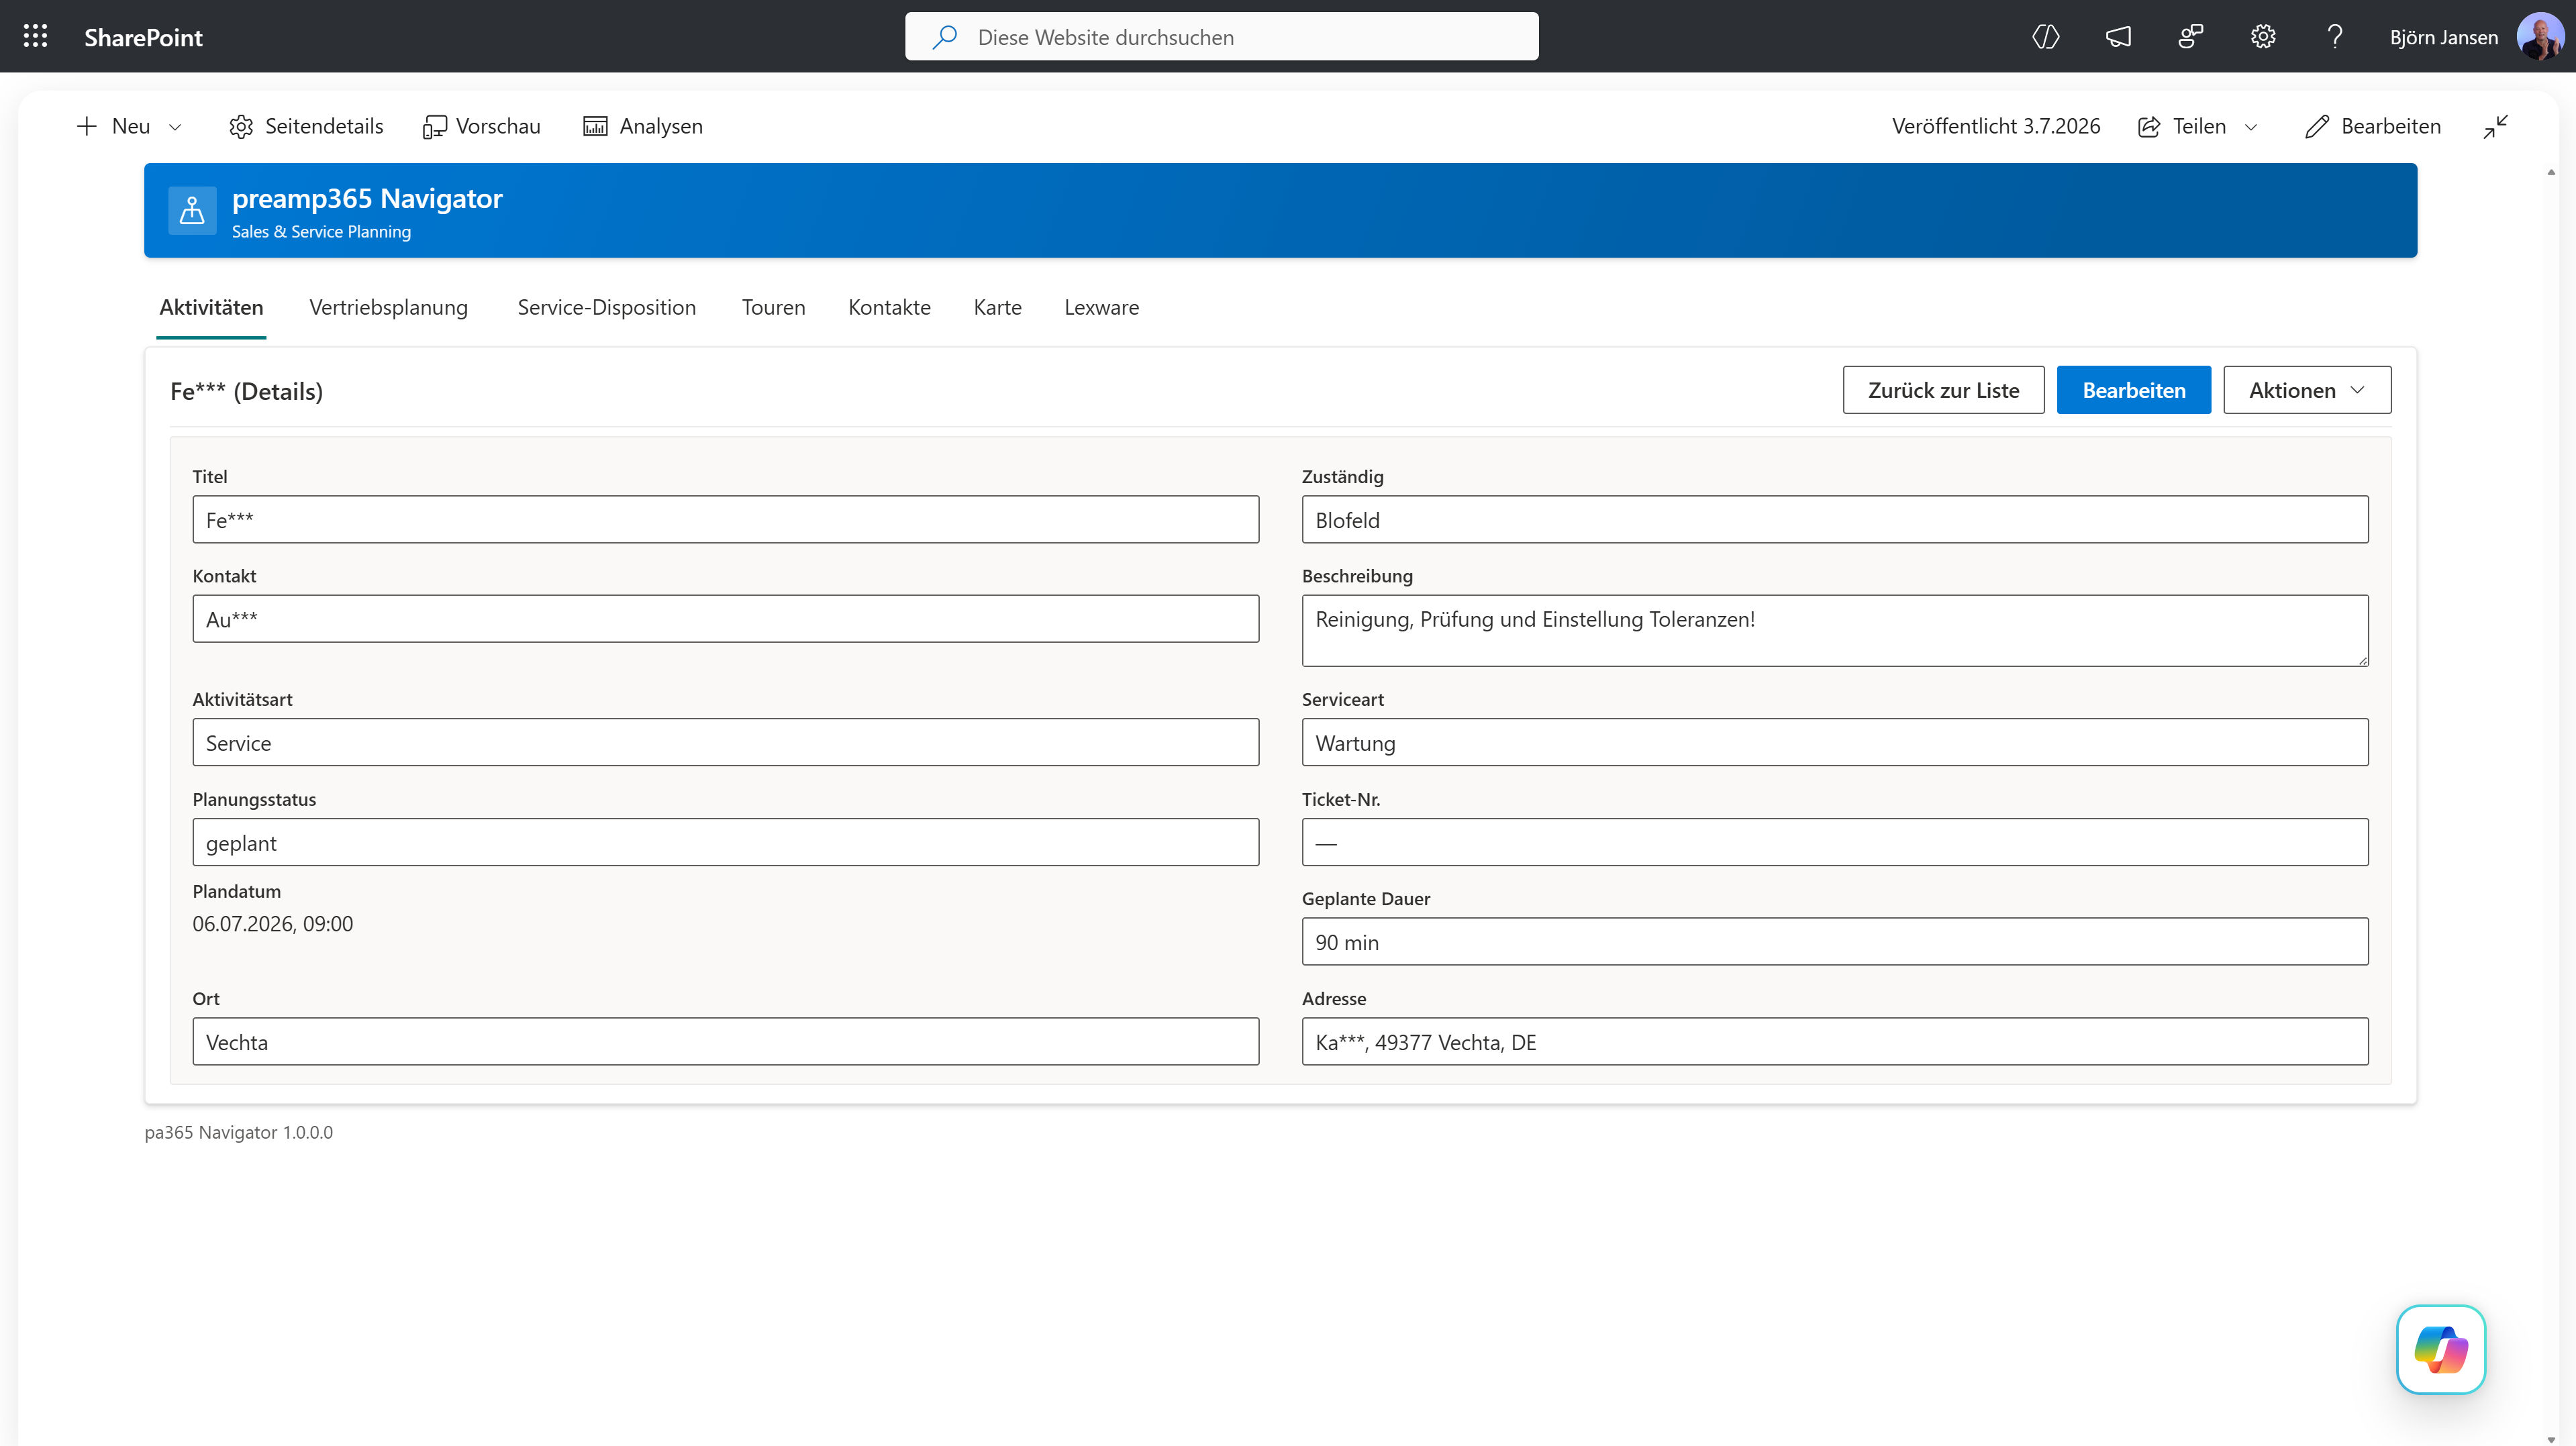Expand the Teilen dropdown chevron
This screenshot has width=2576, height=1446.
pyautogui.click(x=2251, y=127)
